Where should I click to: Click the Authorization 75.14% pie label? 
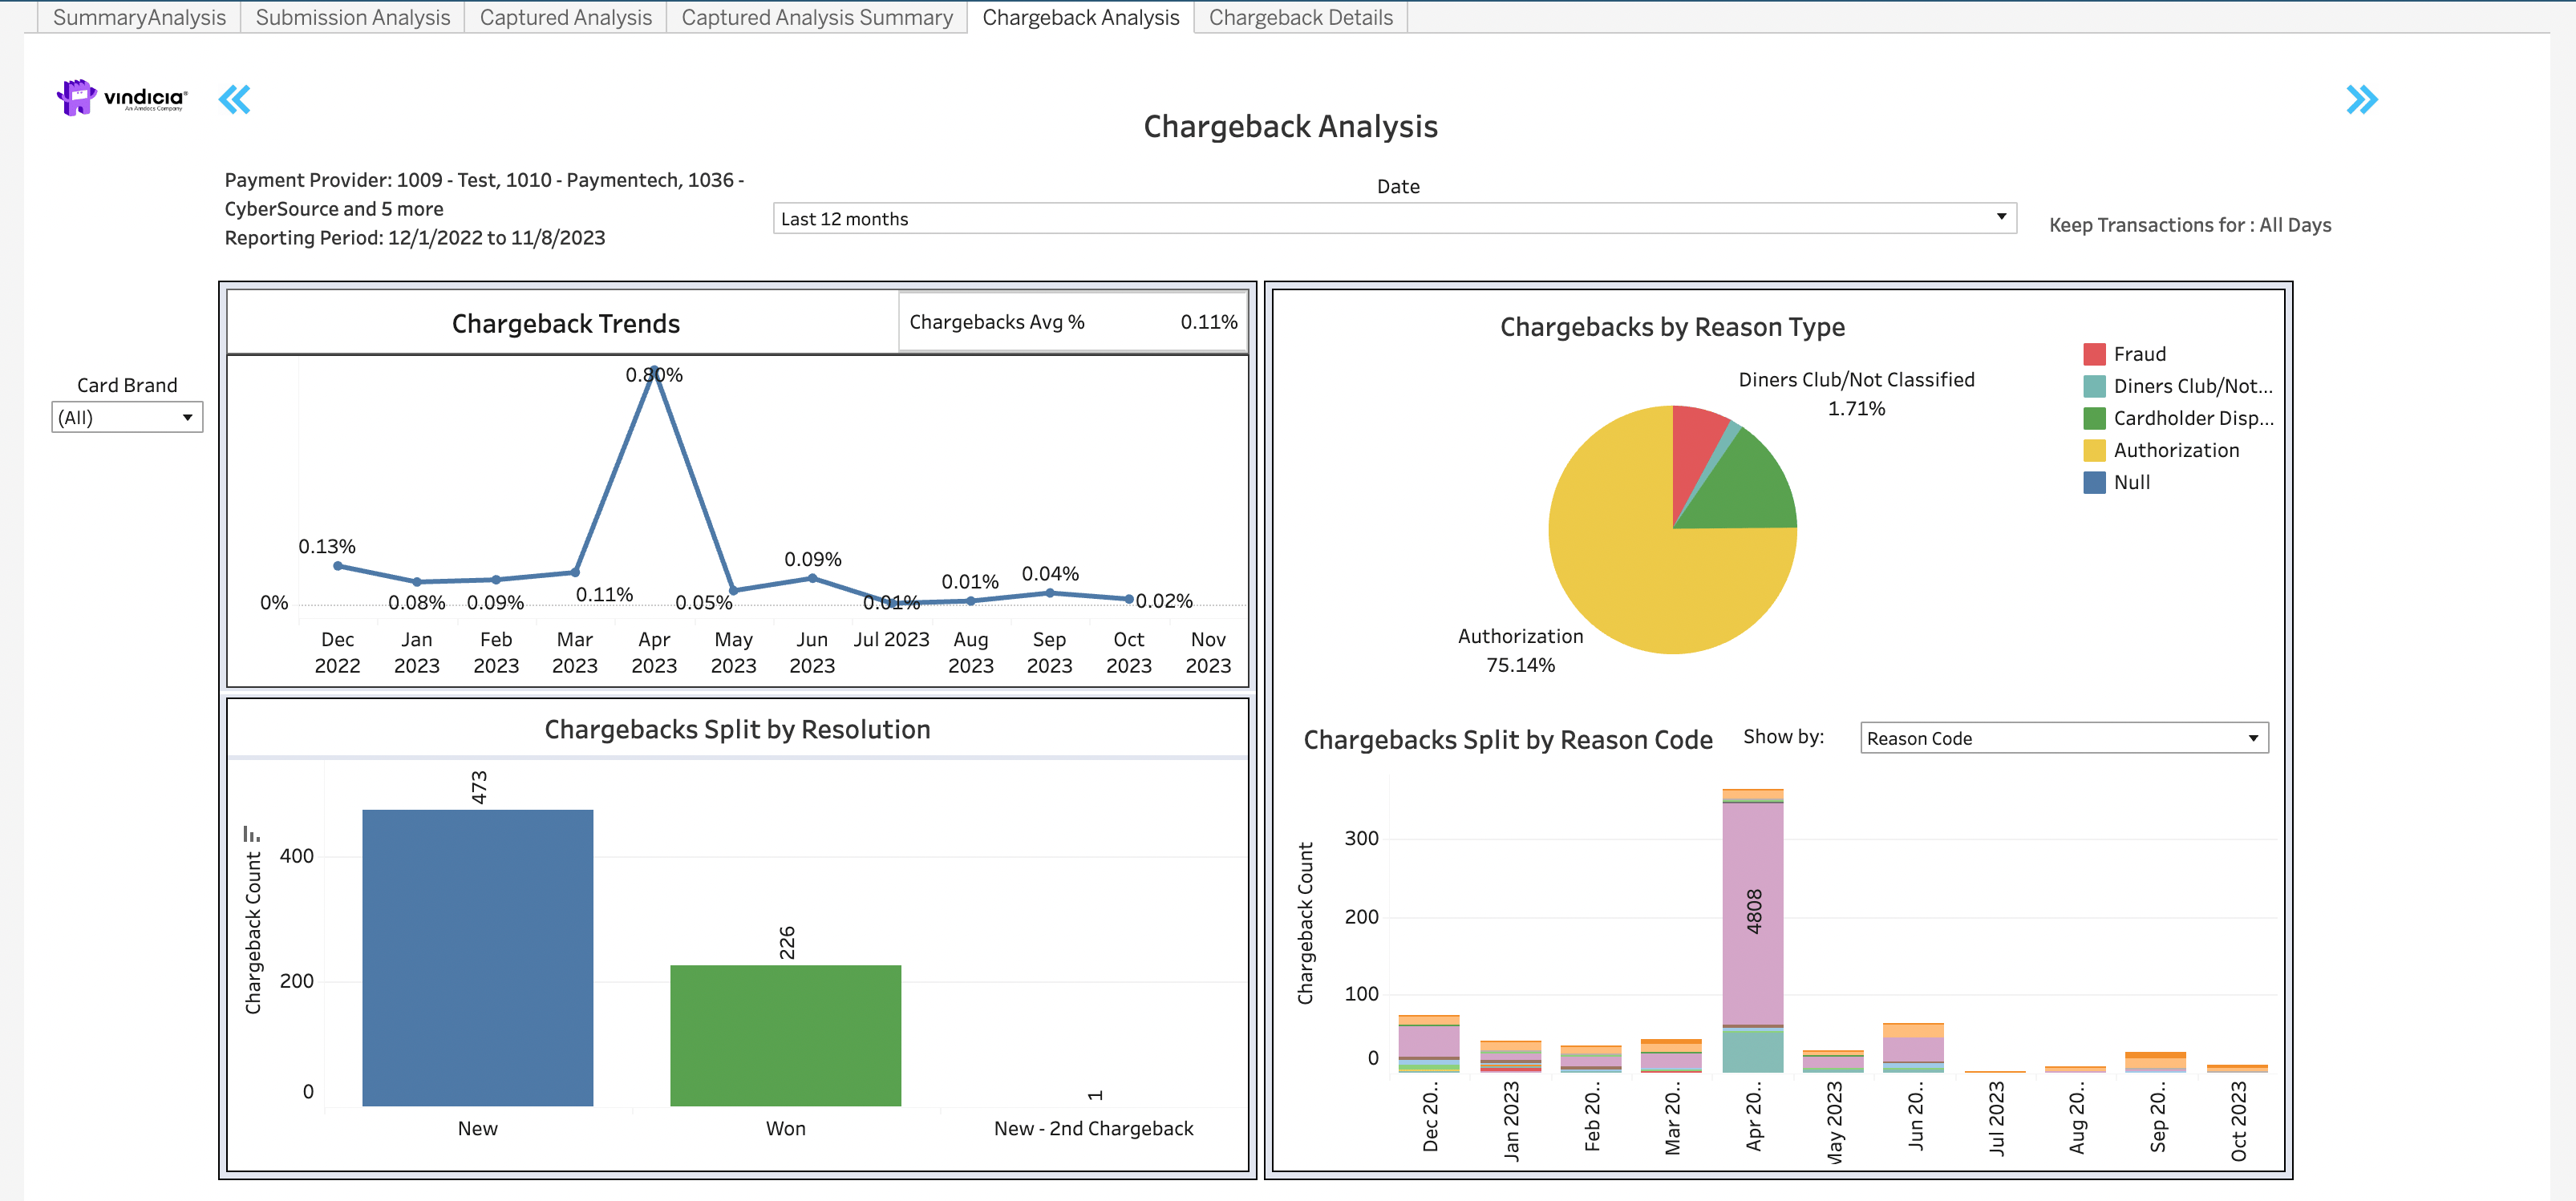point(1520,650)
